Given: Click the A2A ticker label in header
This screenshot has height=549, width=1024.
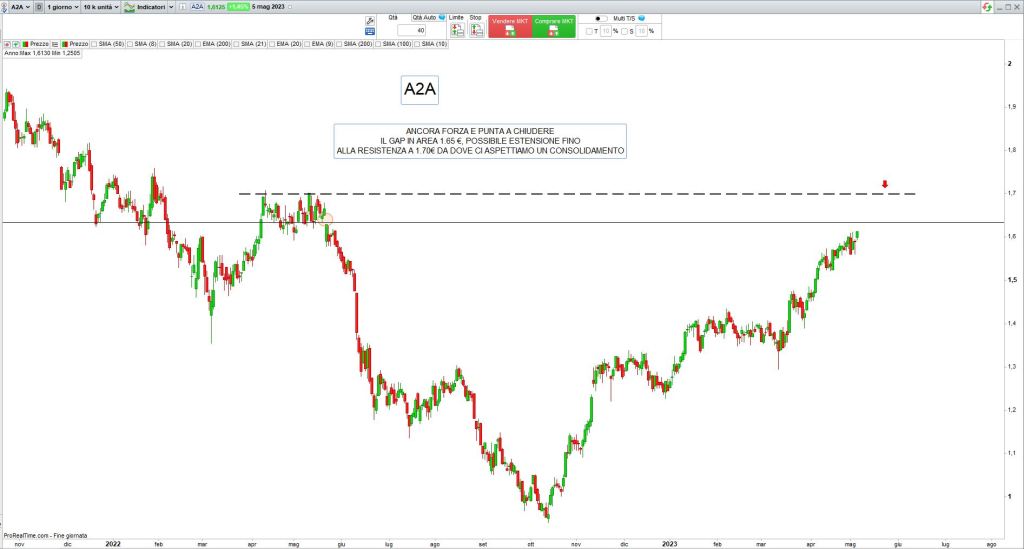Looking at the screenshot, I should tap(197, 7).
